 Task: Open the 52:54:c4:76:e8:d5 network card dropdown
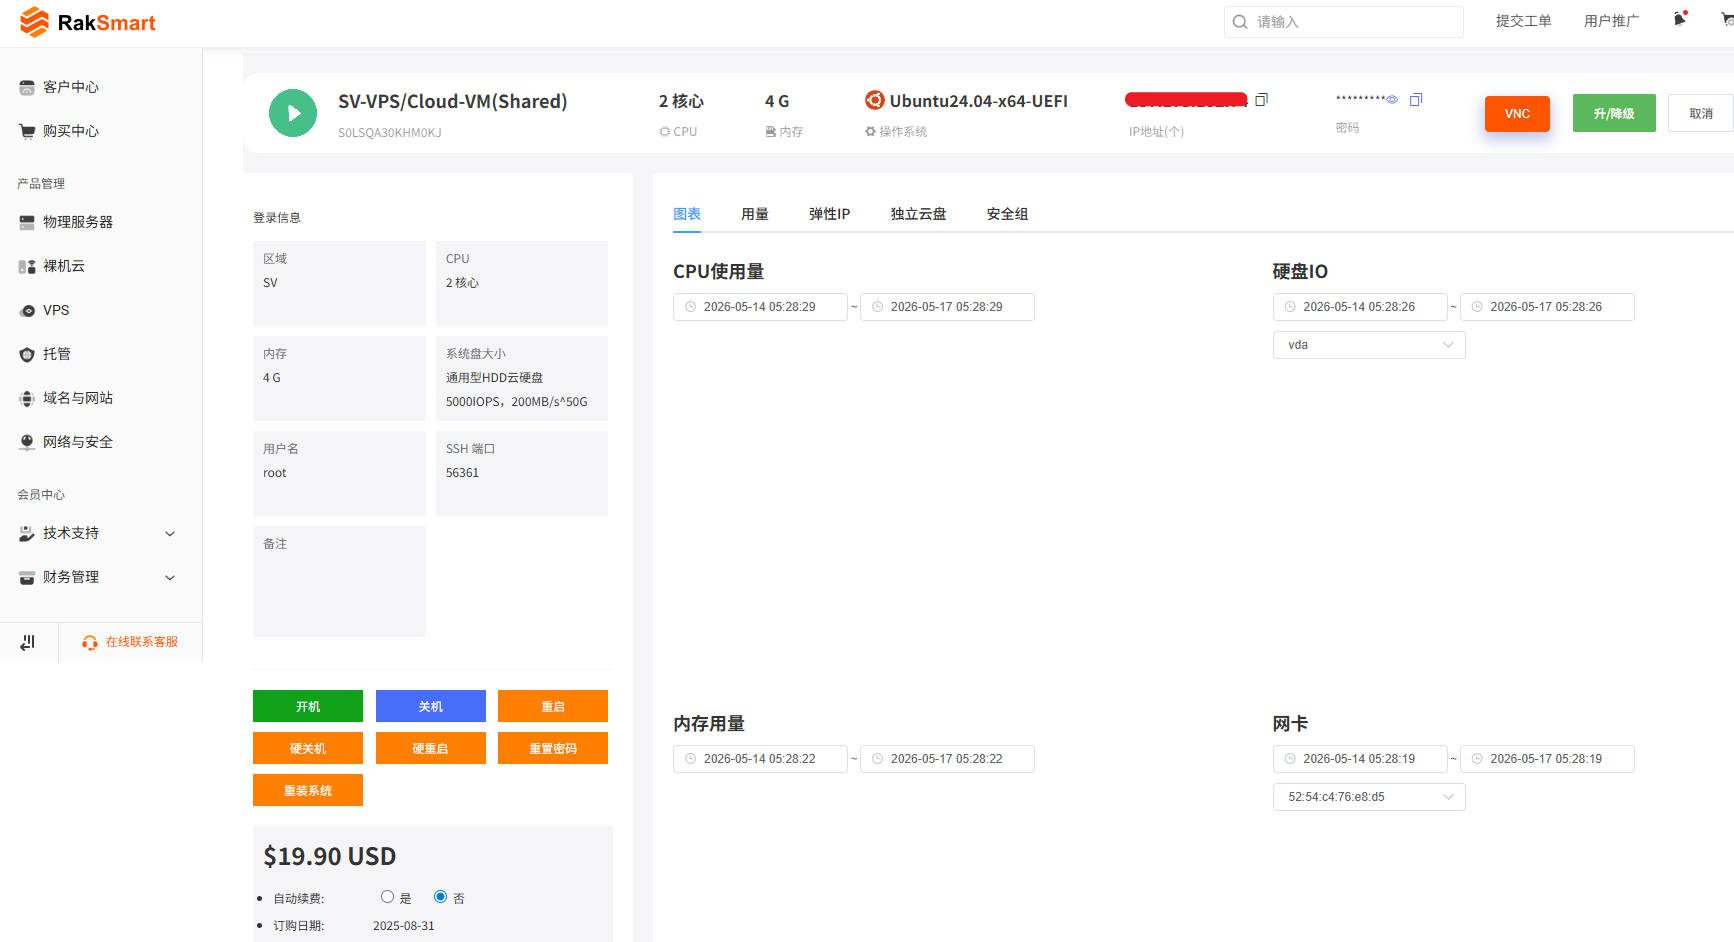point(1369,797)
